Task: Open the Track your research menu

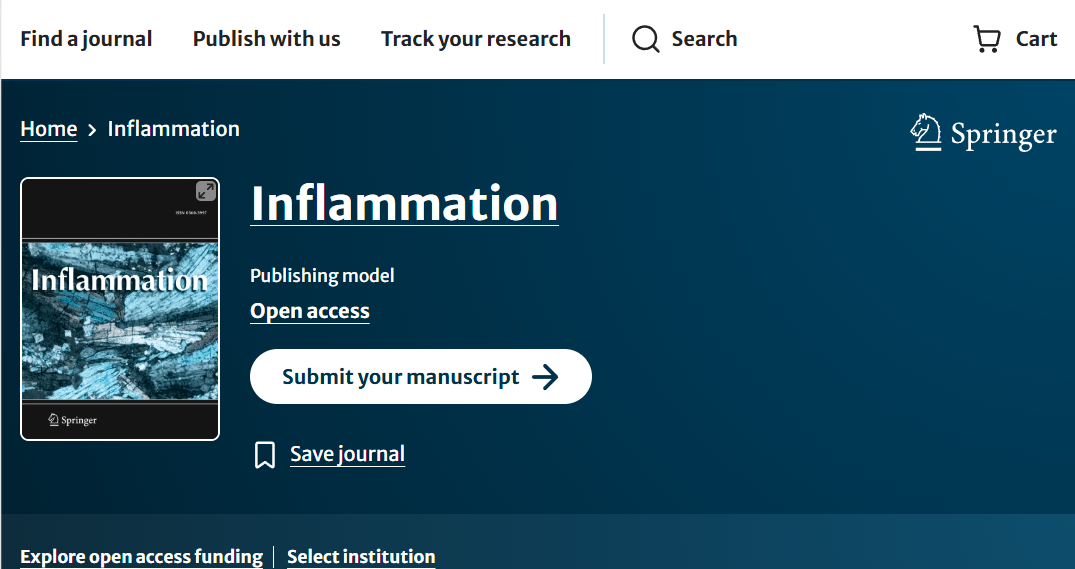Action: [475, 39]
